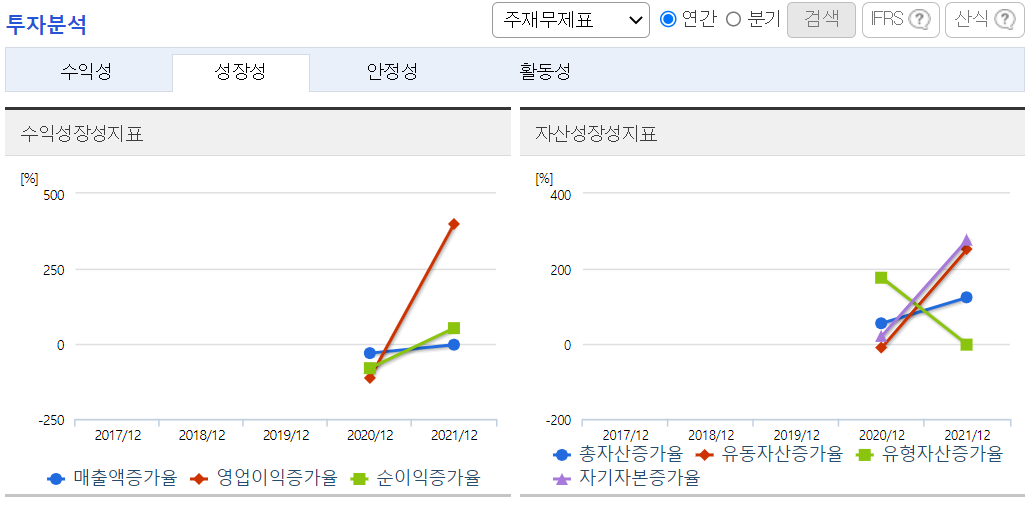
Task: Click the 자기자본증가율 2021/12 purple triangle point
Action: 966,240
